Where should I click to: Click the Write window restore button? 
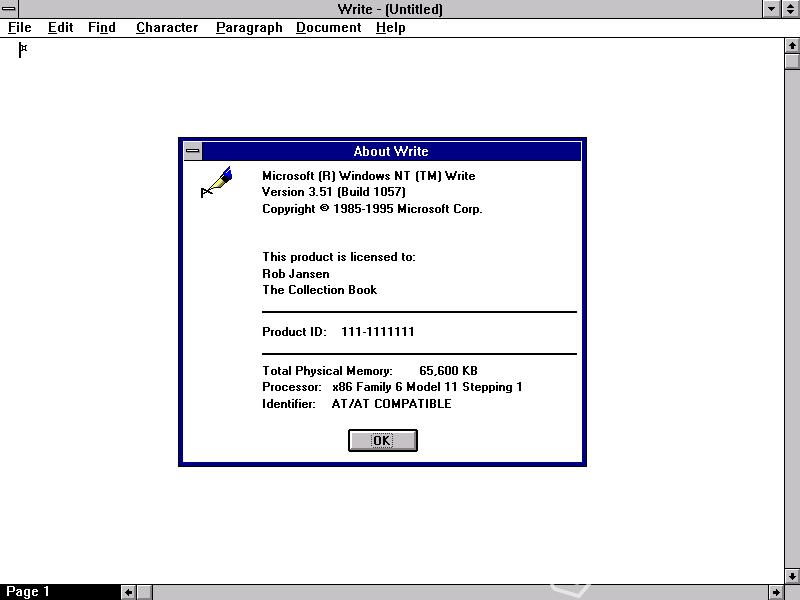pyautogui.click(x=790, y=9)
